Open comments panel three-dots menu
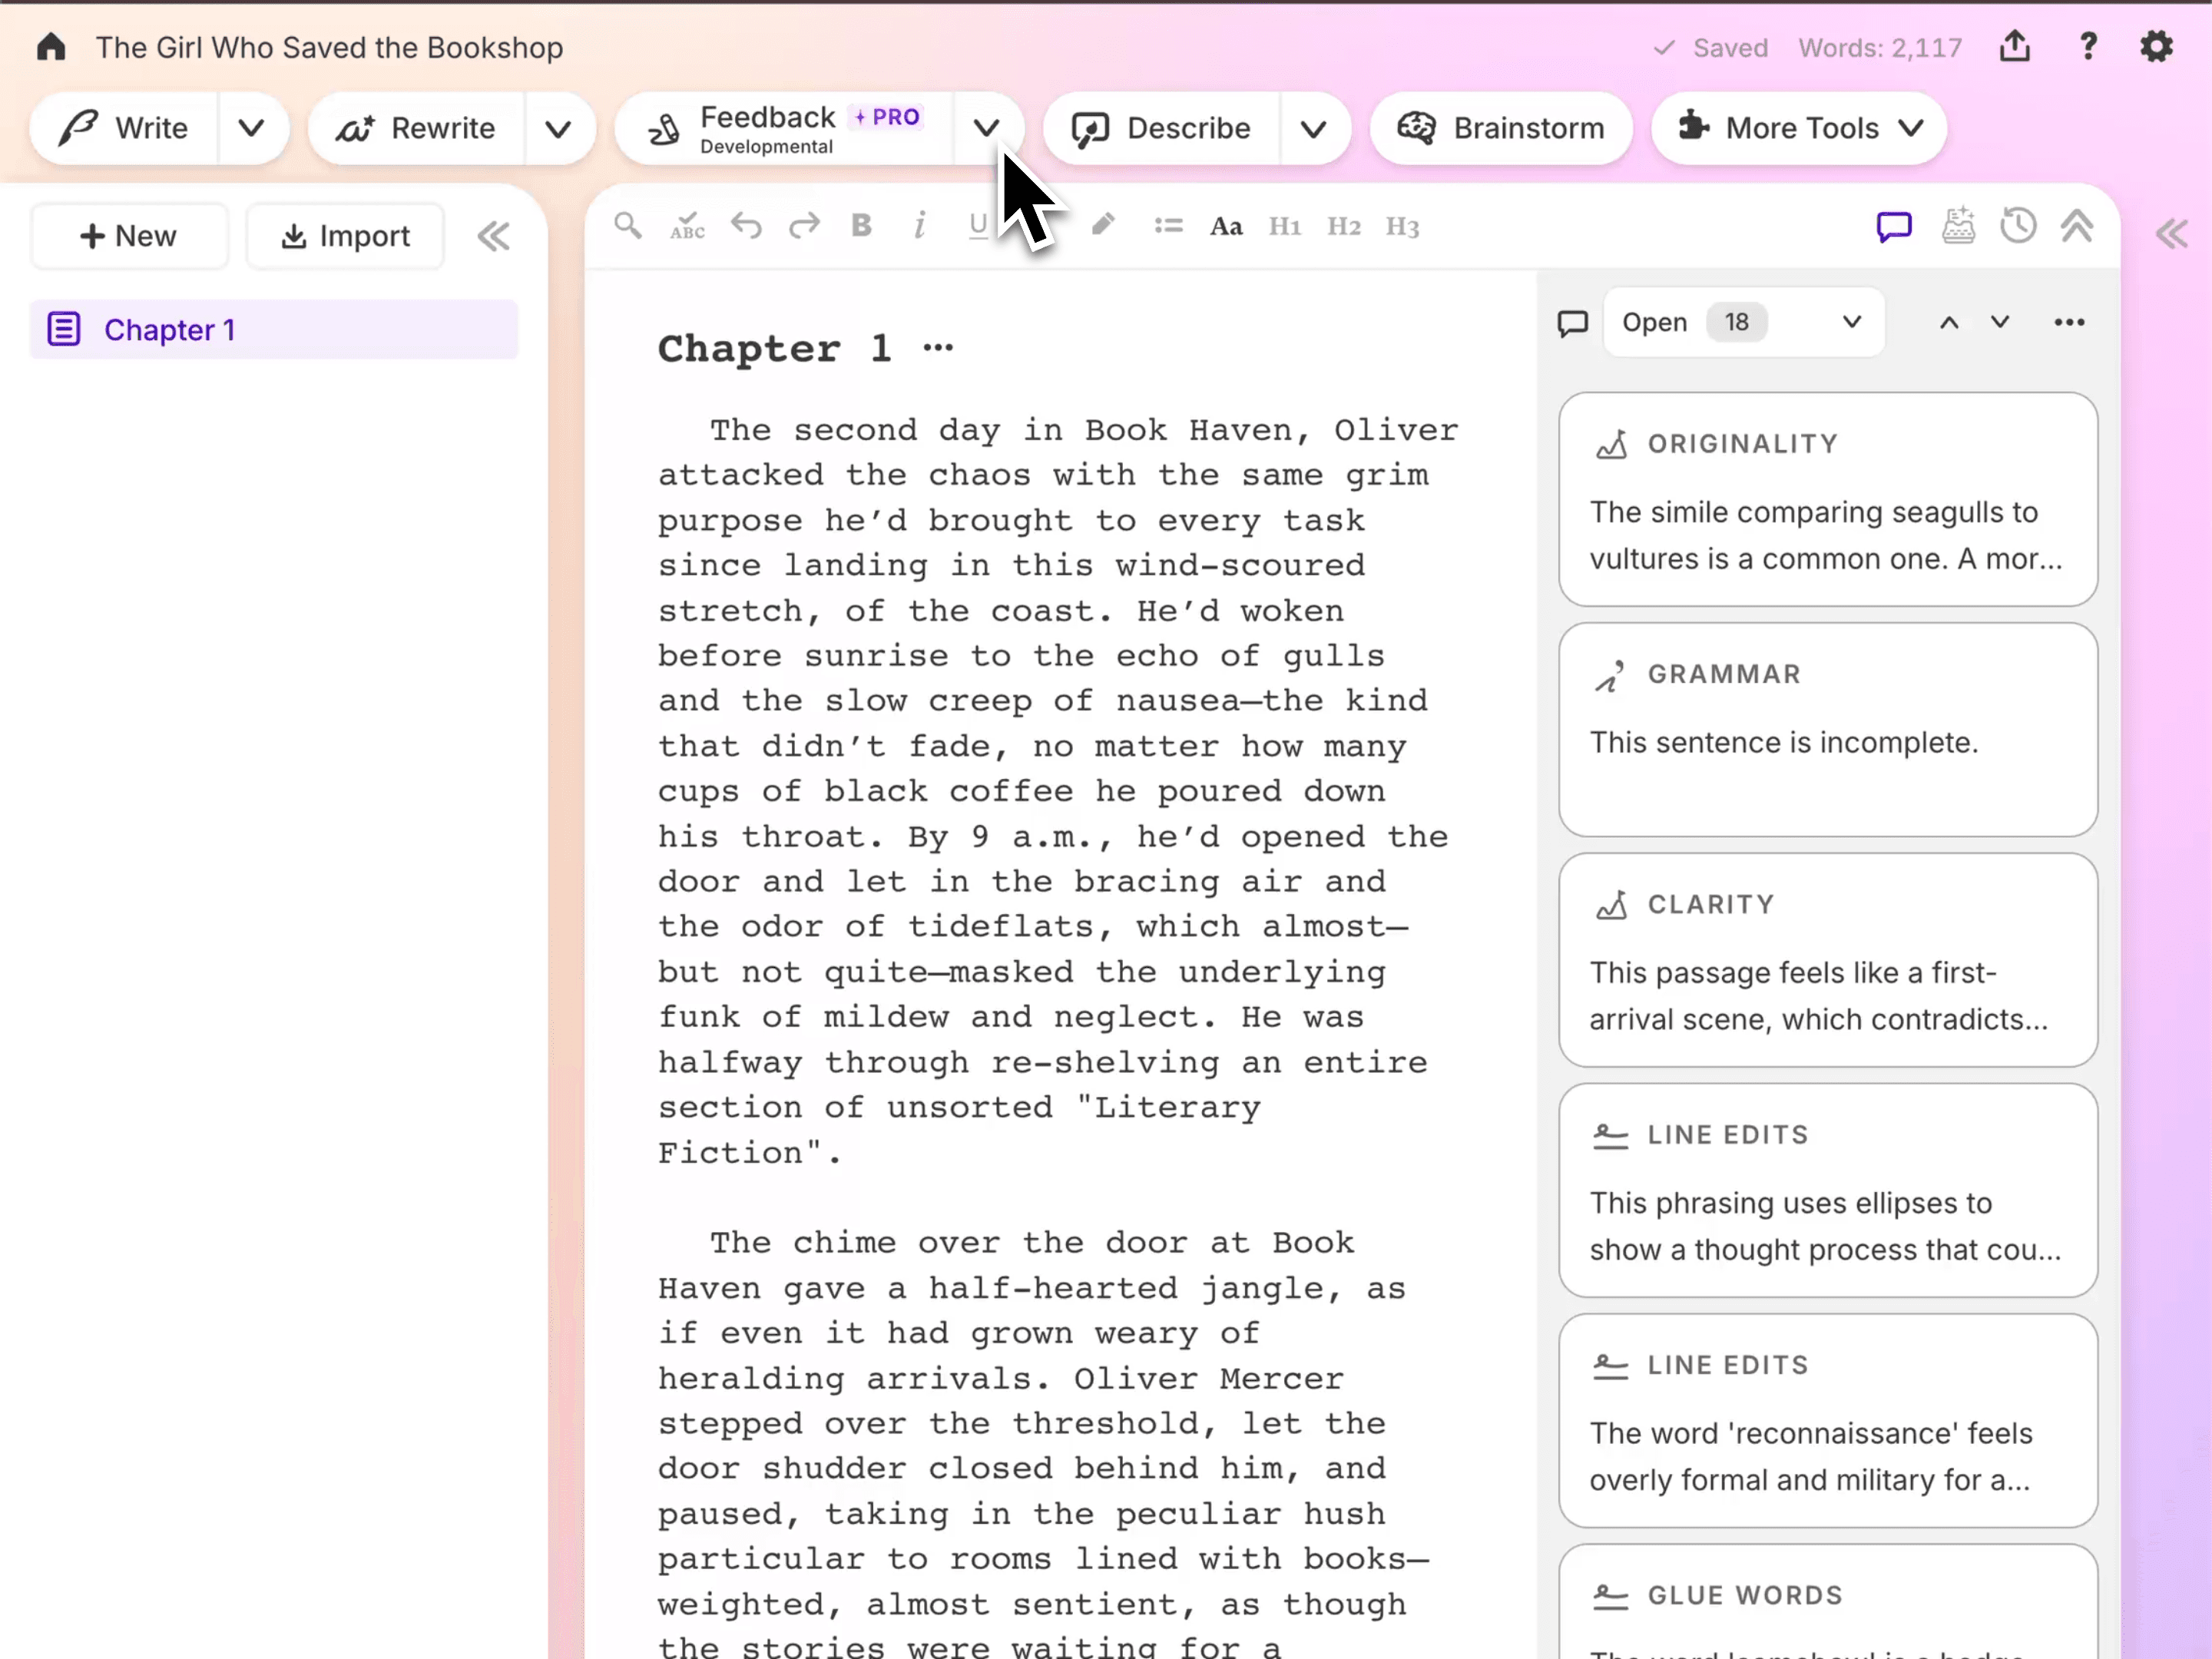 pos(2069,322)
